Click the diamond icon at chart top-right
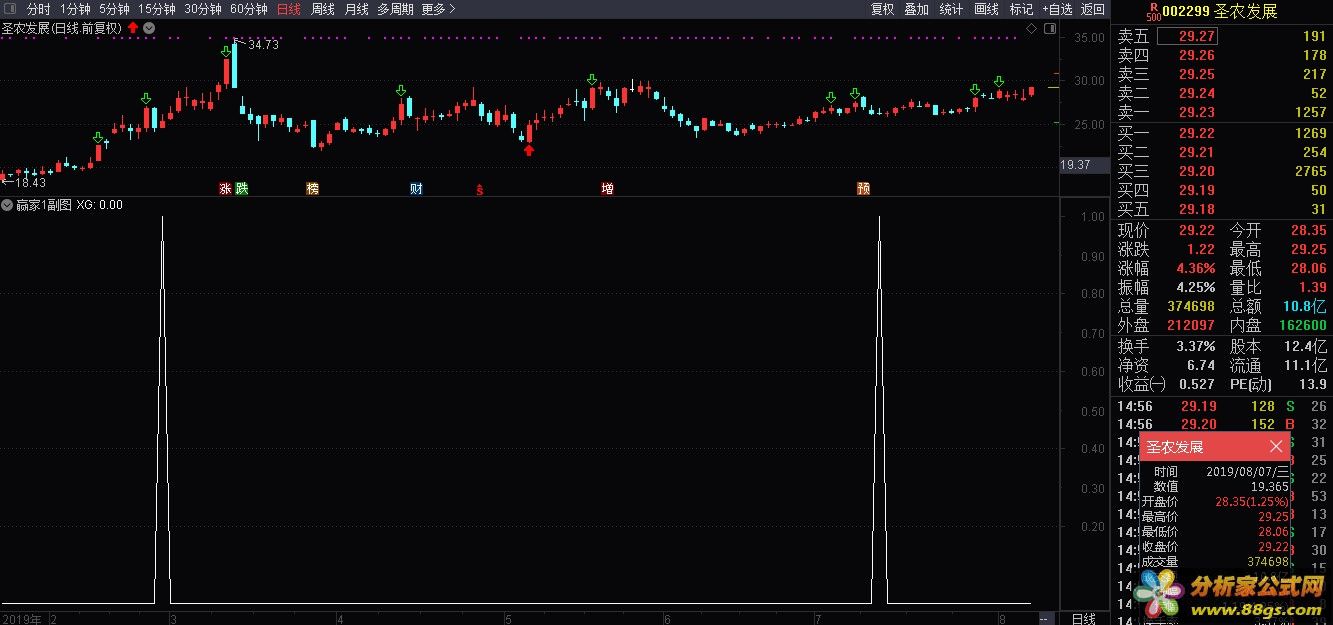Screen dimensions: 1333x625 click(1032, 28)
